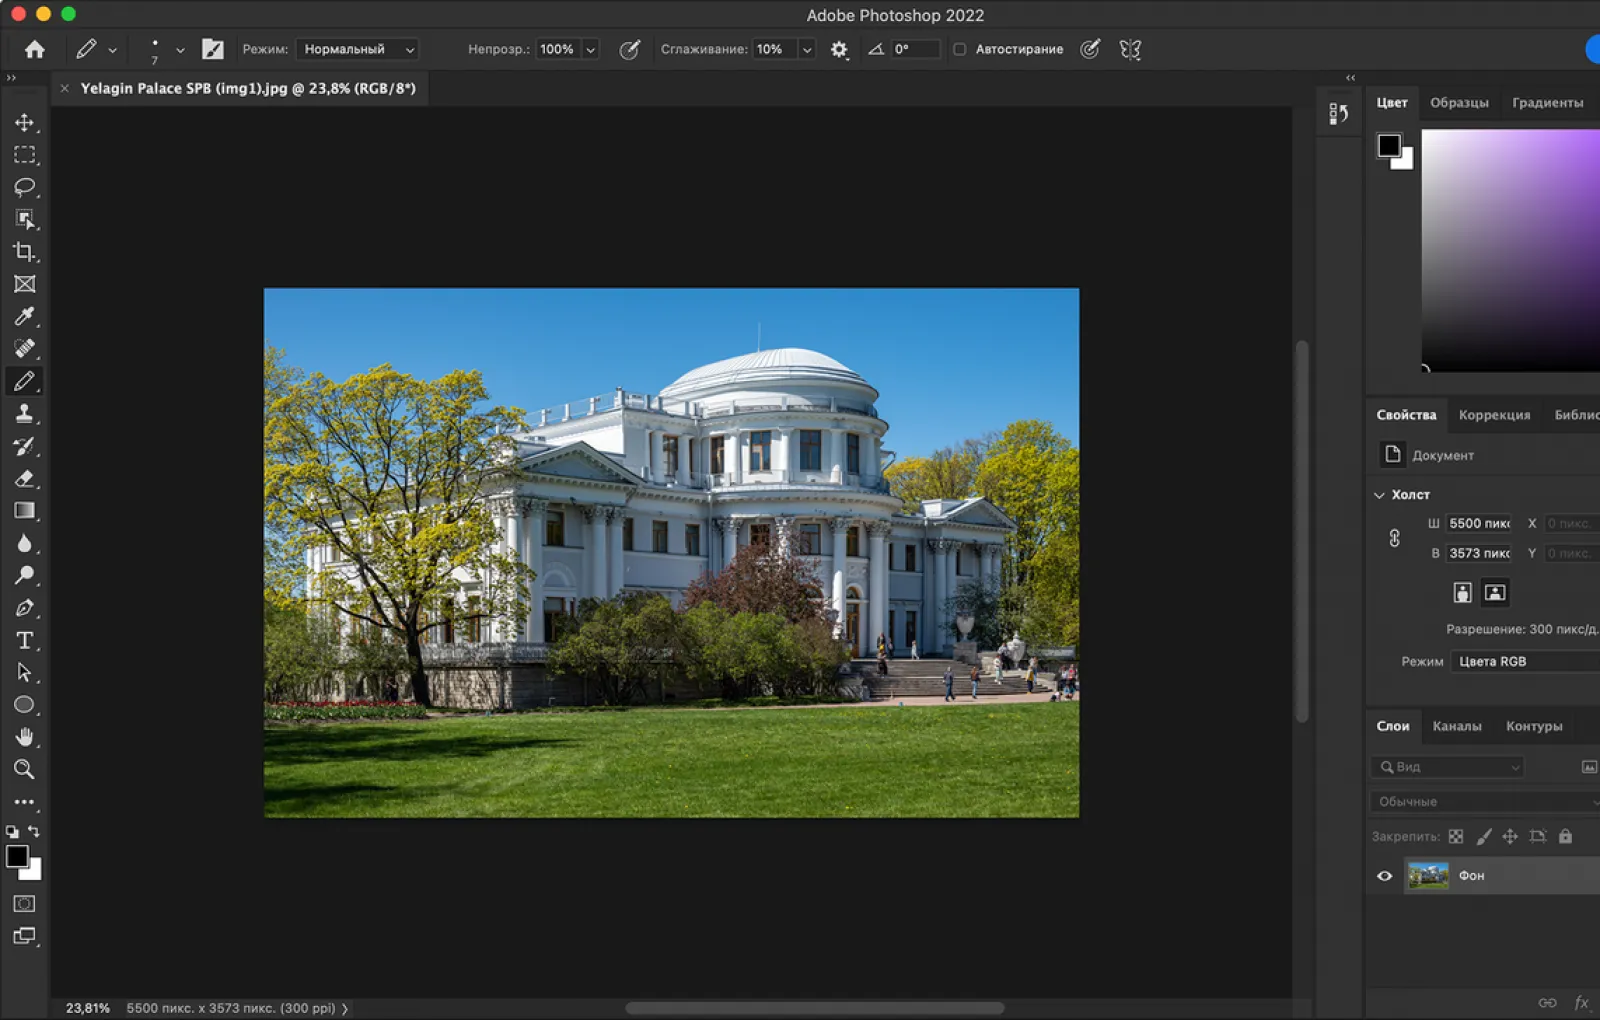Hide the Фон layer with eye icon

tap(1384, 876)
